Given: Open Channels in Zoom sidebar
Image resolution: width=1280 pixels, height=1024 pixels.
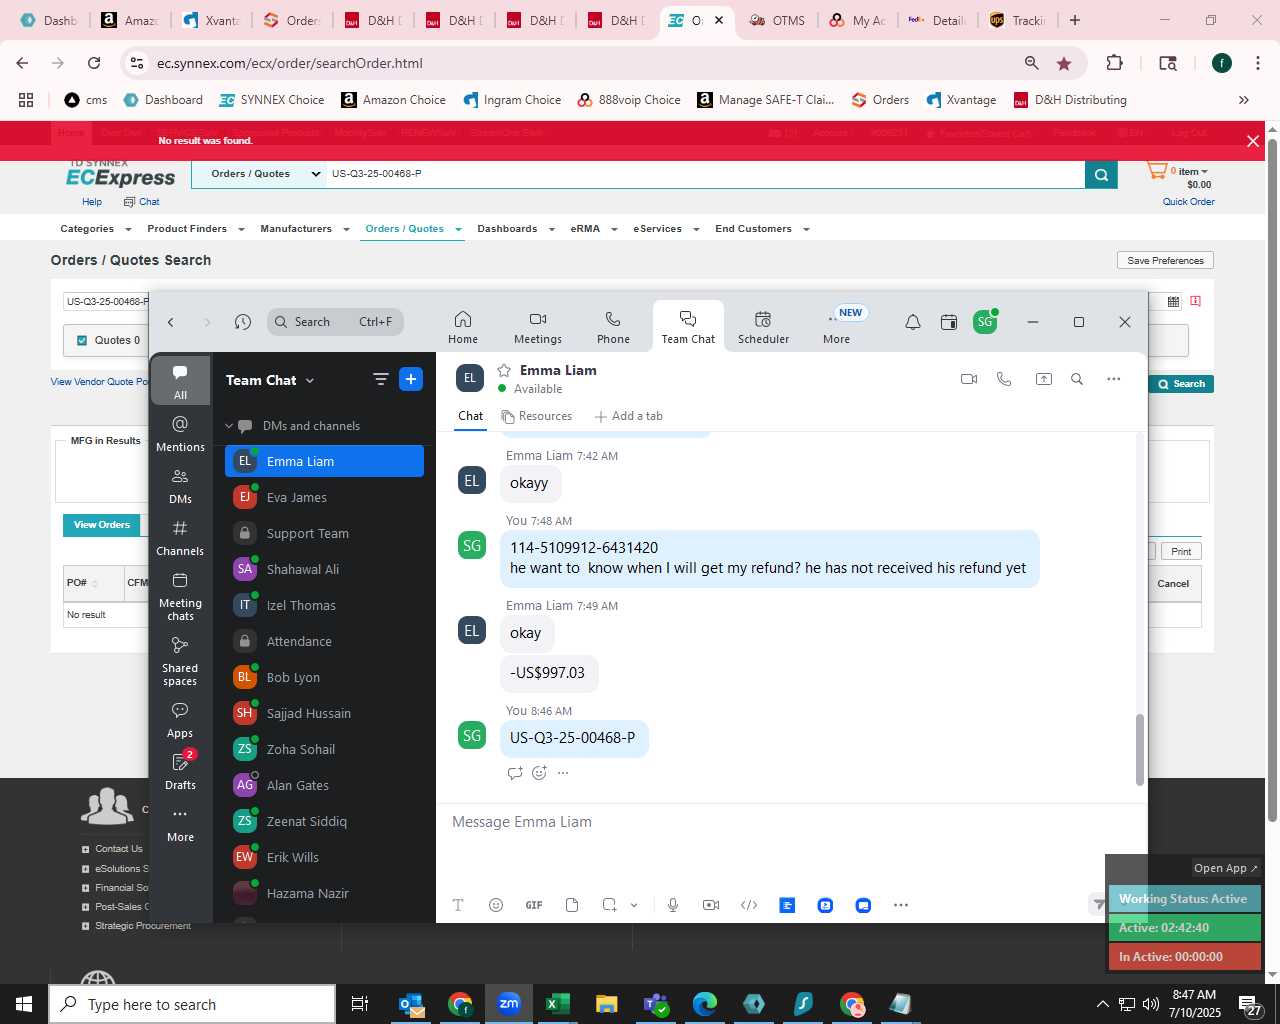Looking at the screenshot, I should point(180,537).
